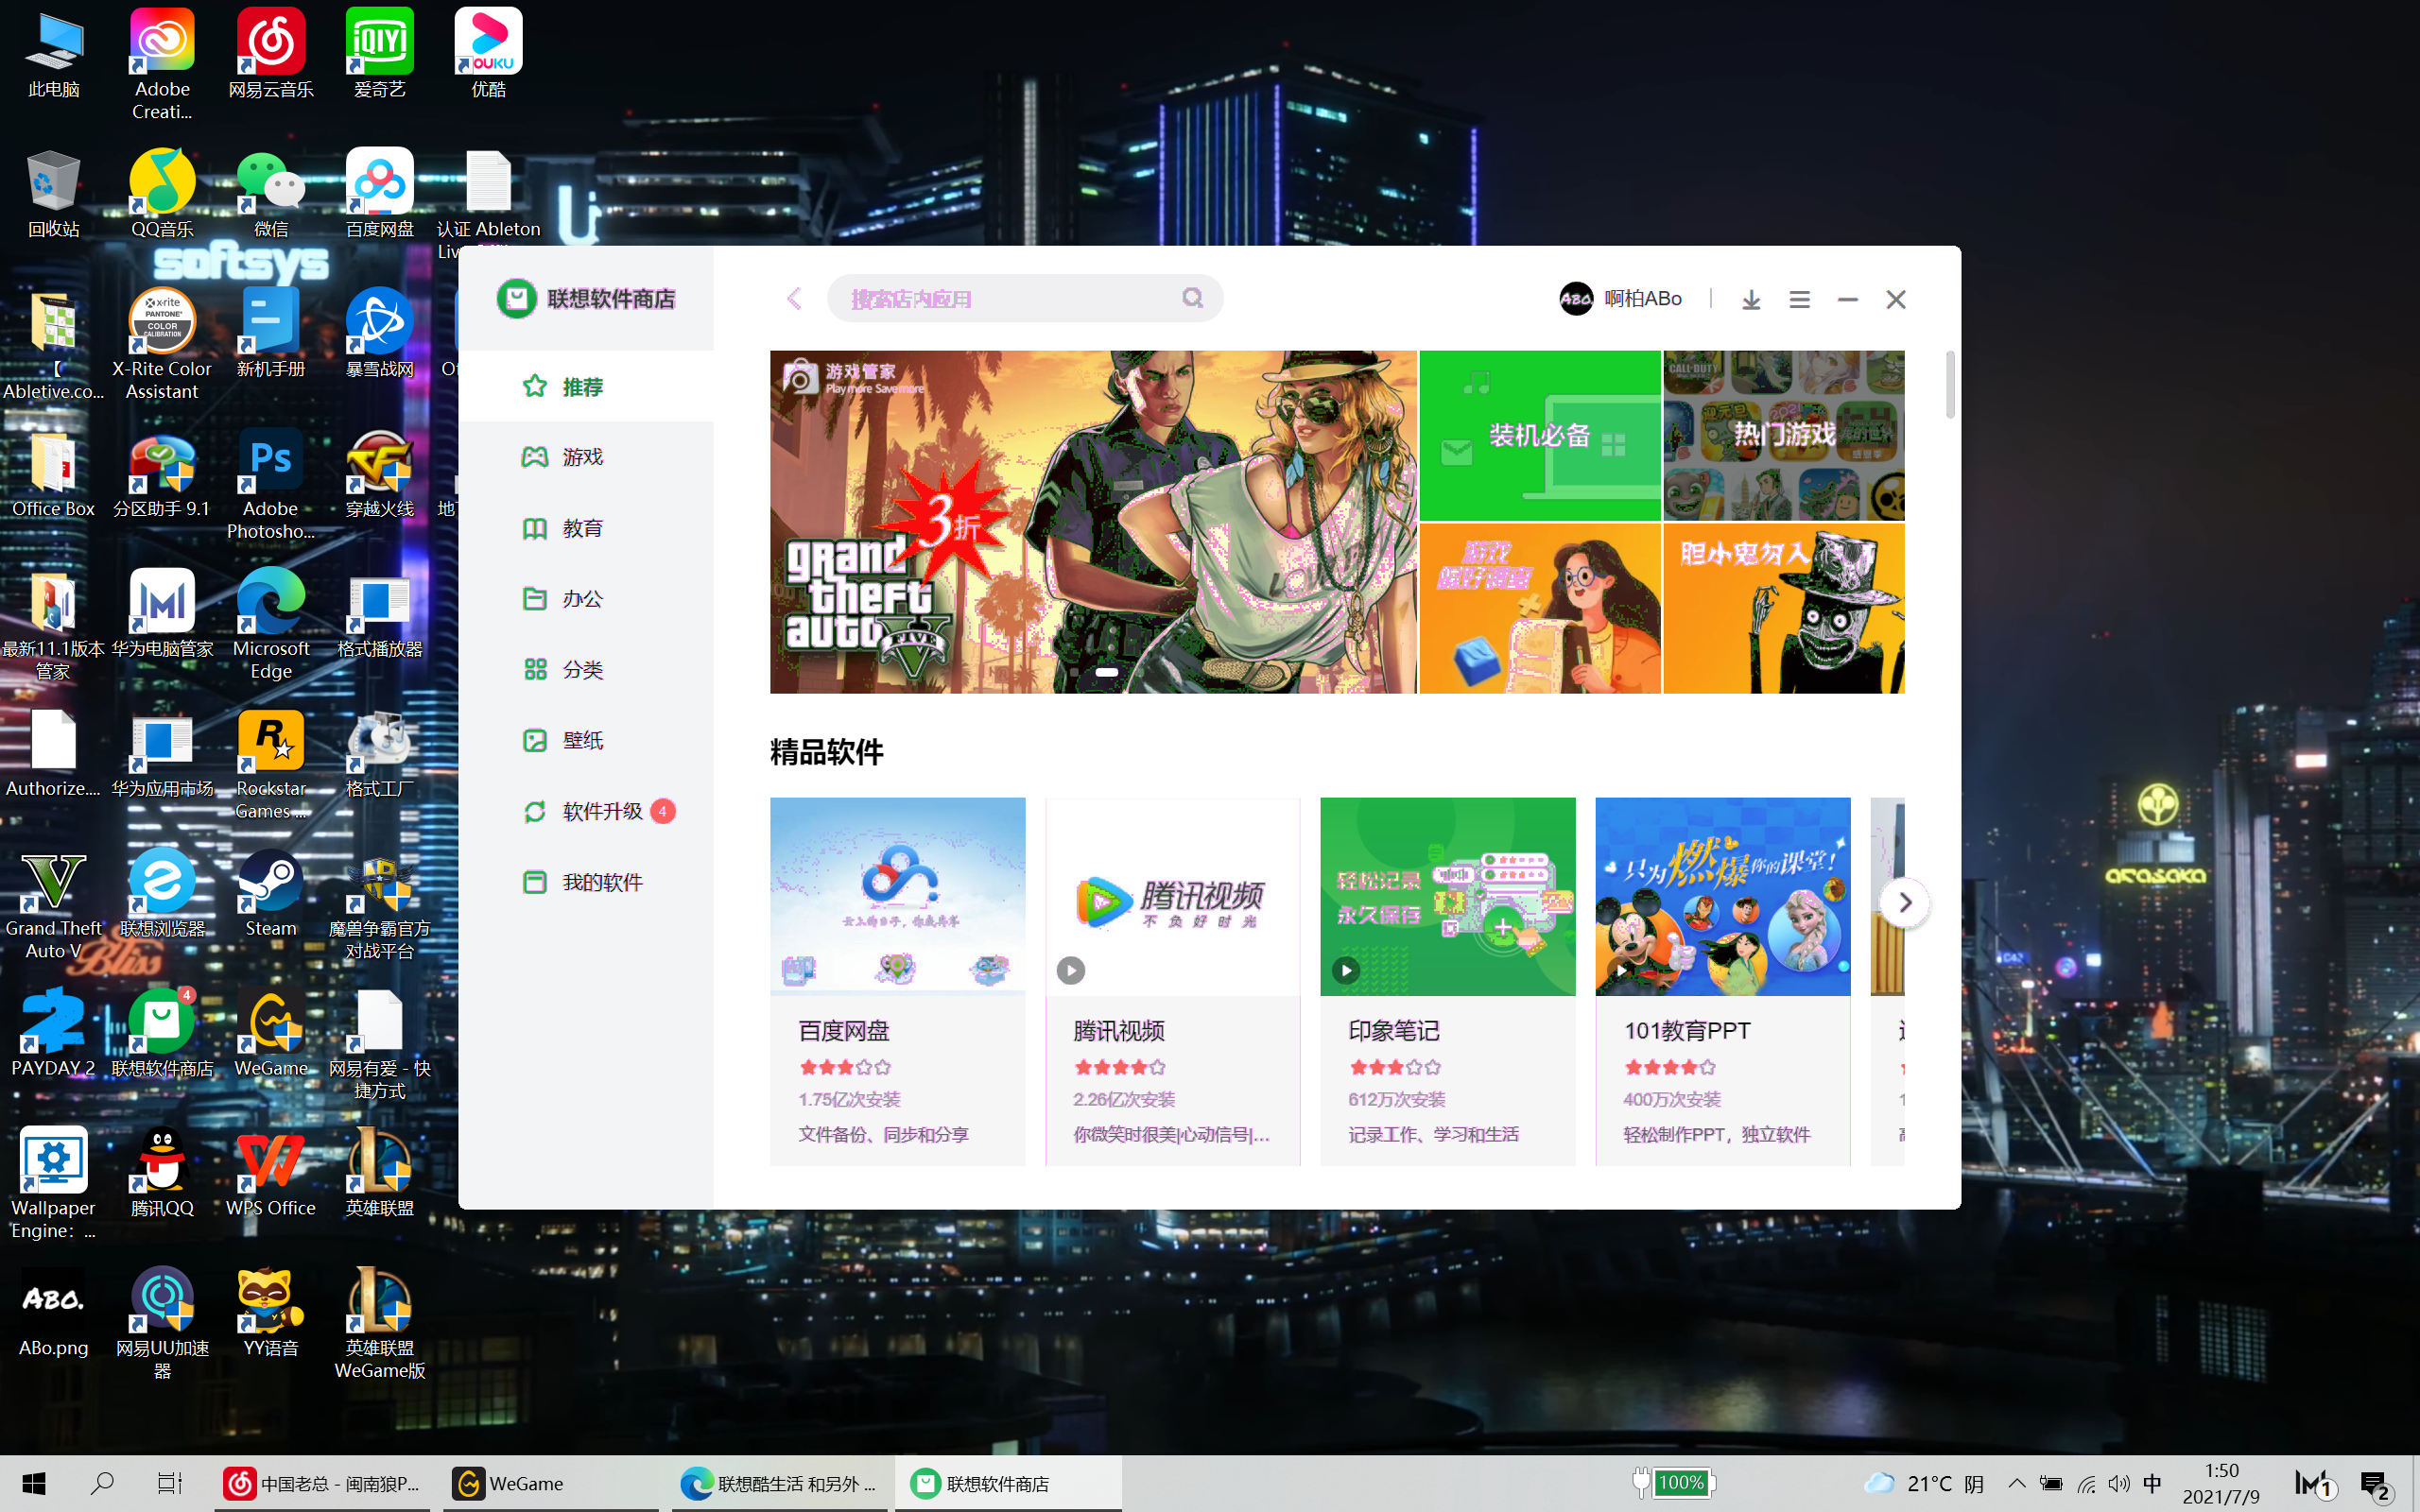Click the 印象笔记 app title
Screen dimensions: 2420x1512
[x=1394, y=1030]
